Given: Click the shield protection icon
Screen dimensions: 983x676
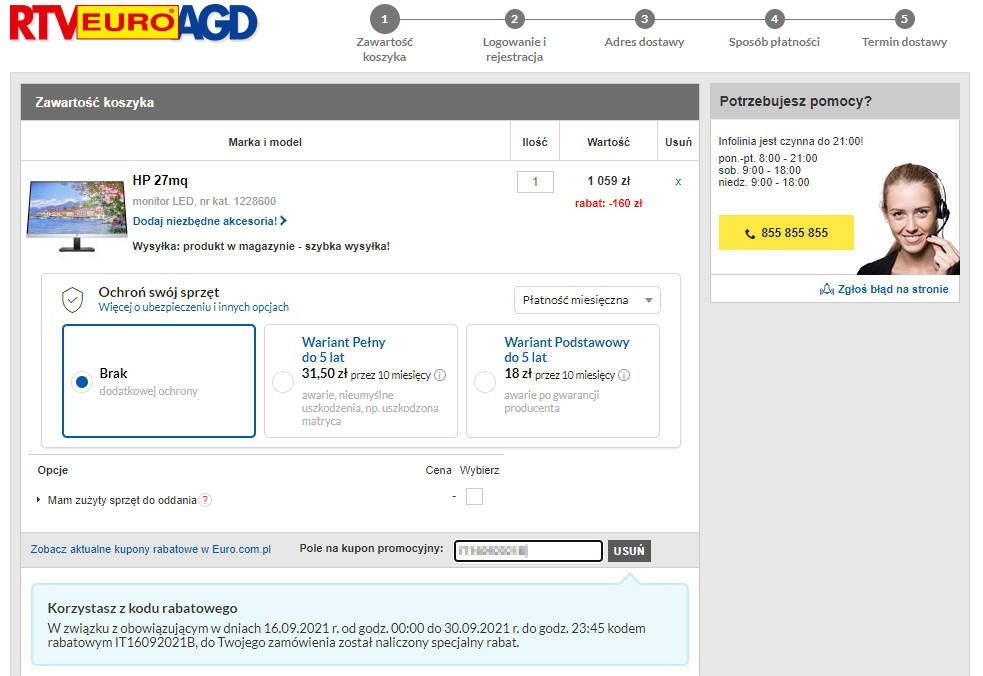Looking at the screenshot, I should pyautogui.click(x=73, y=300).
